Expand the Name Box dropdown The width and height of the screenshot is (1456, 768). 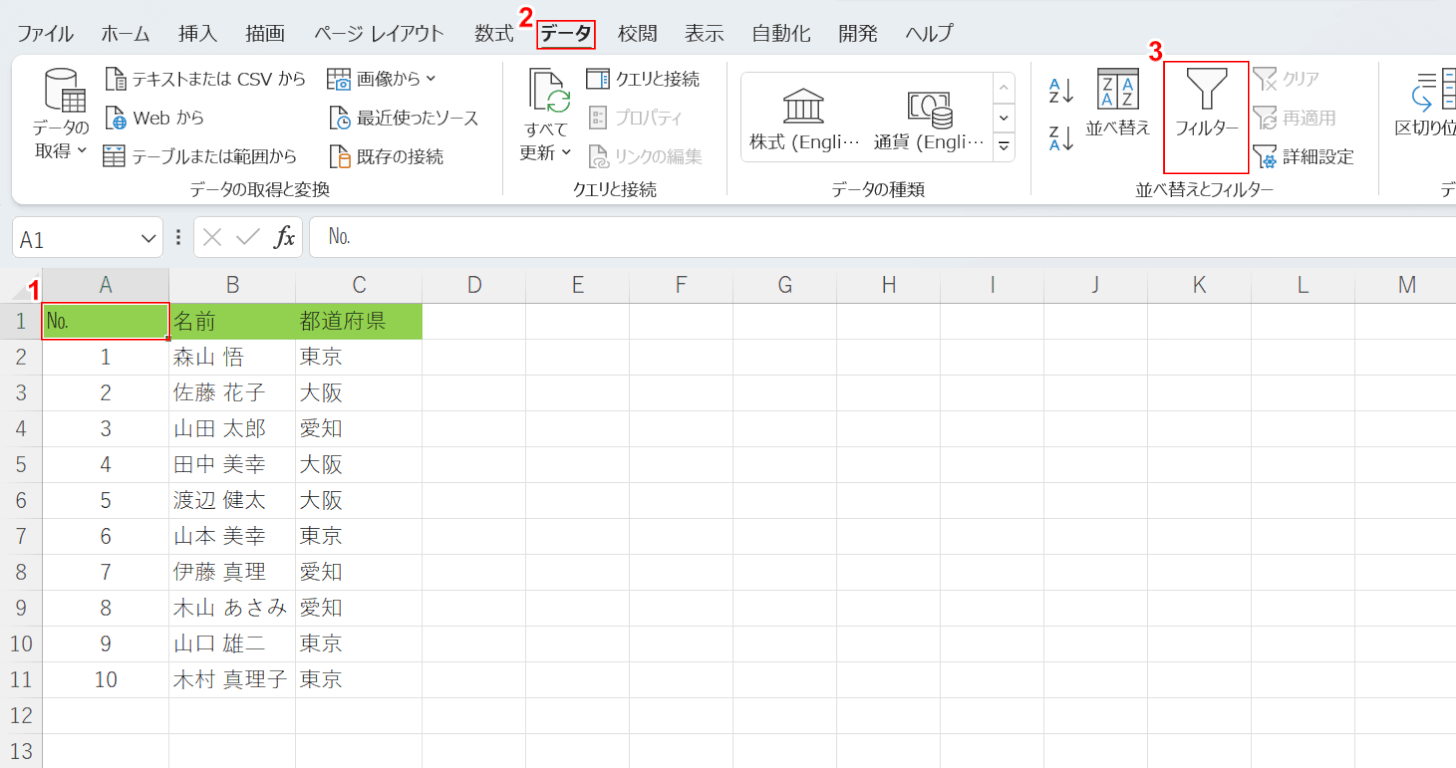pyautogui.click(x=148, y=238)
